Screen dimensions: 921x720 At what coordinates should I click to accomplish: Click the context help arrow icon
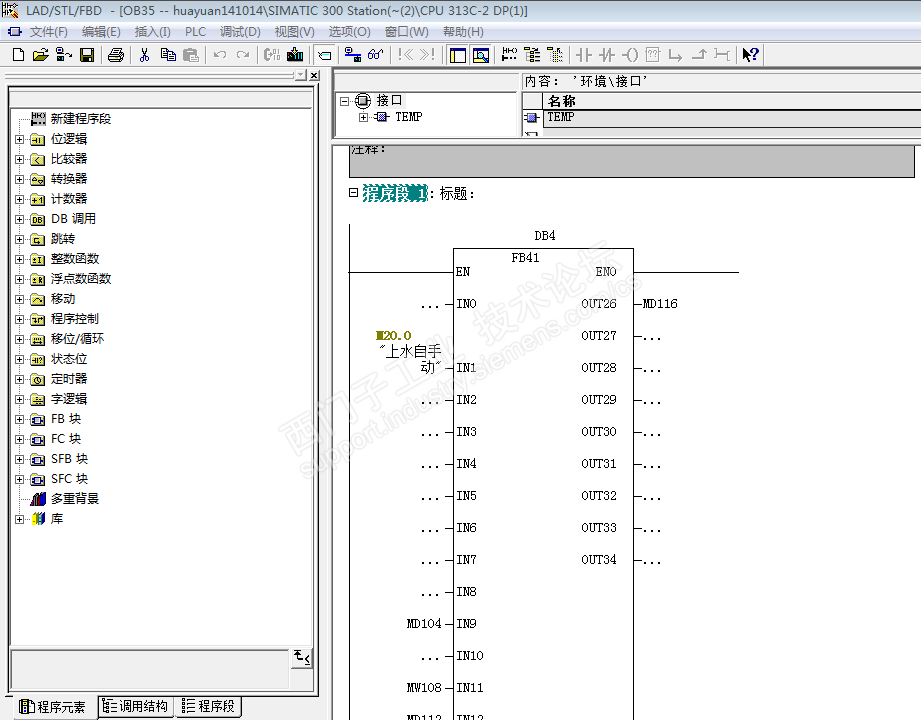pos(750,55)
